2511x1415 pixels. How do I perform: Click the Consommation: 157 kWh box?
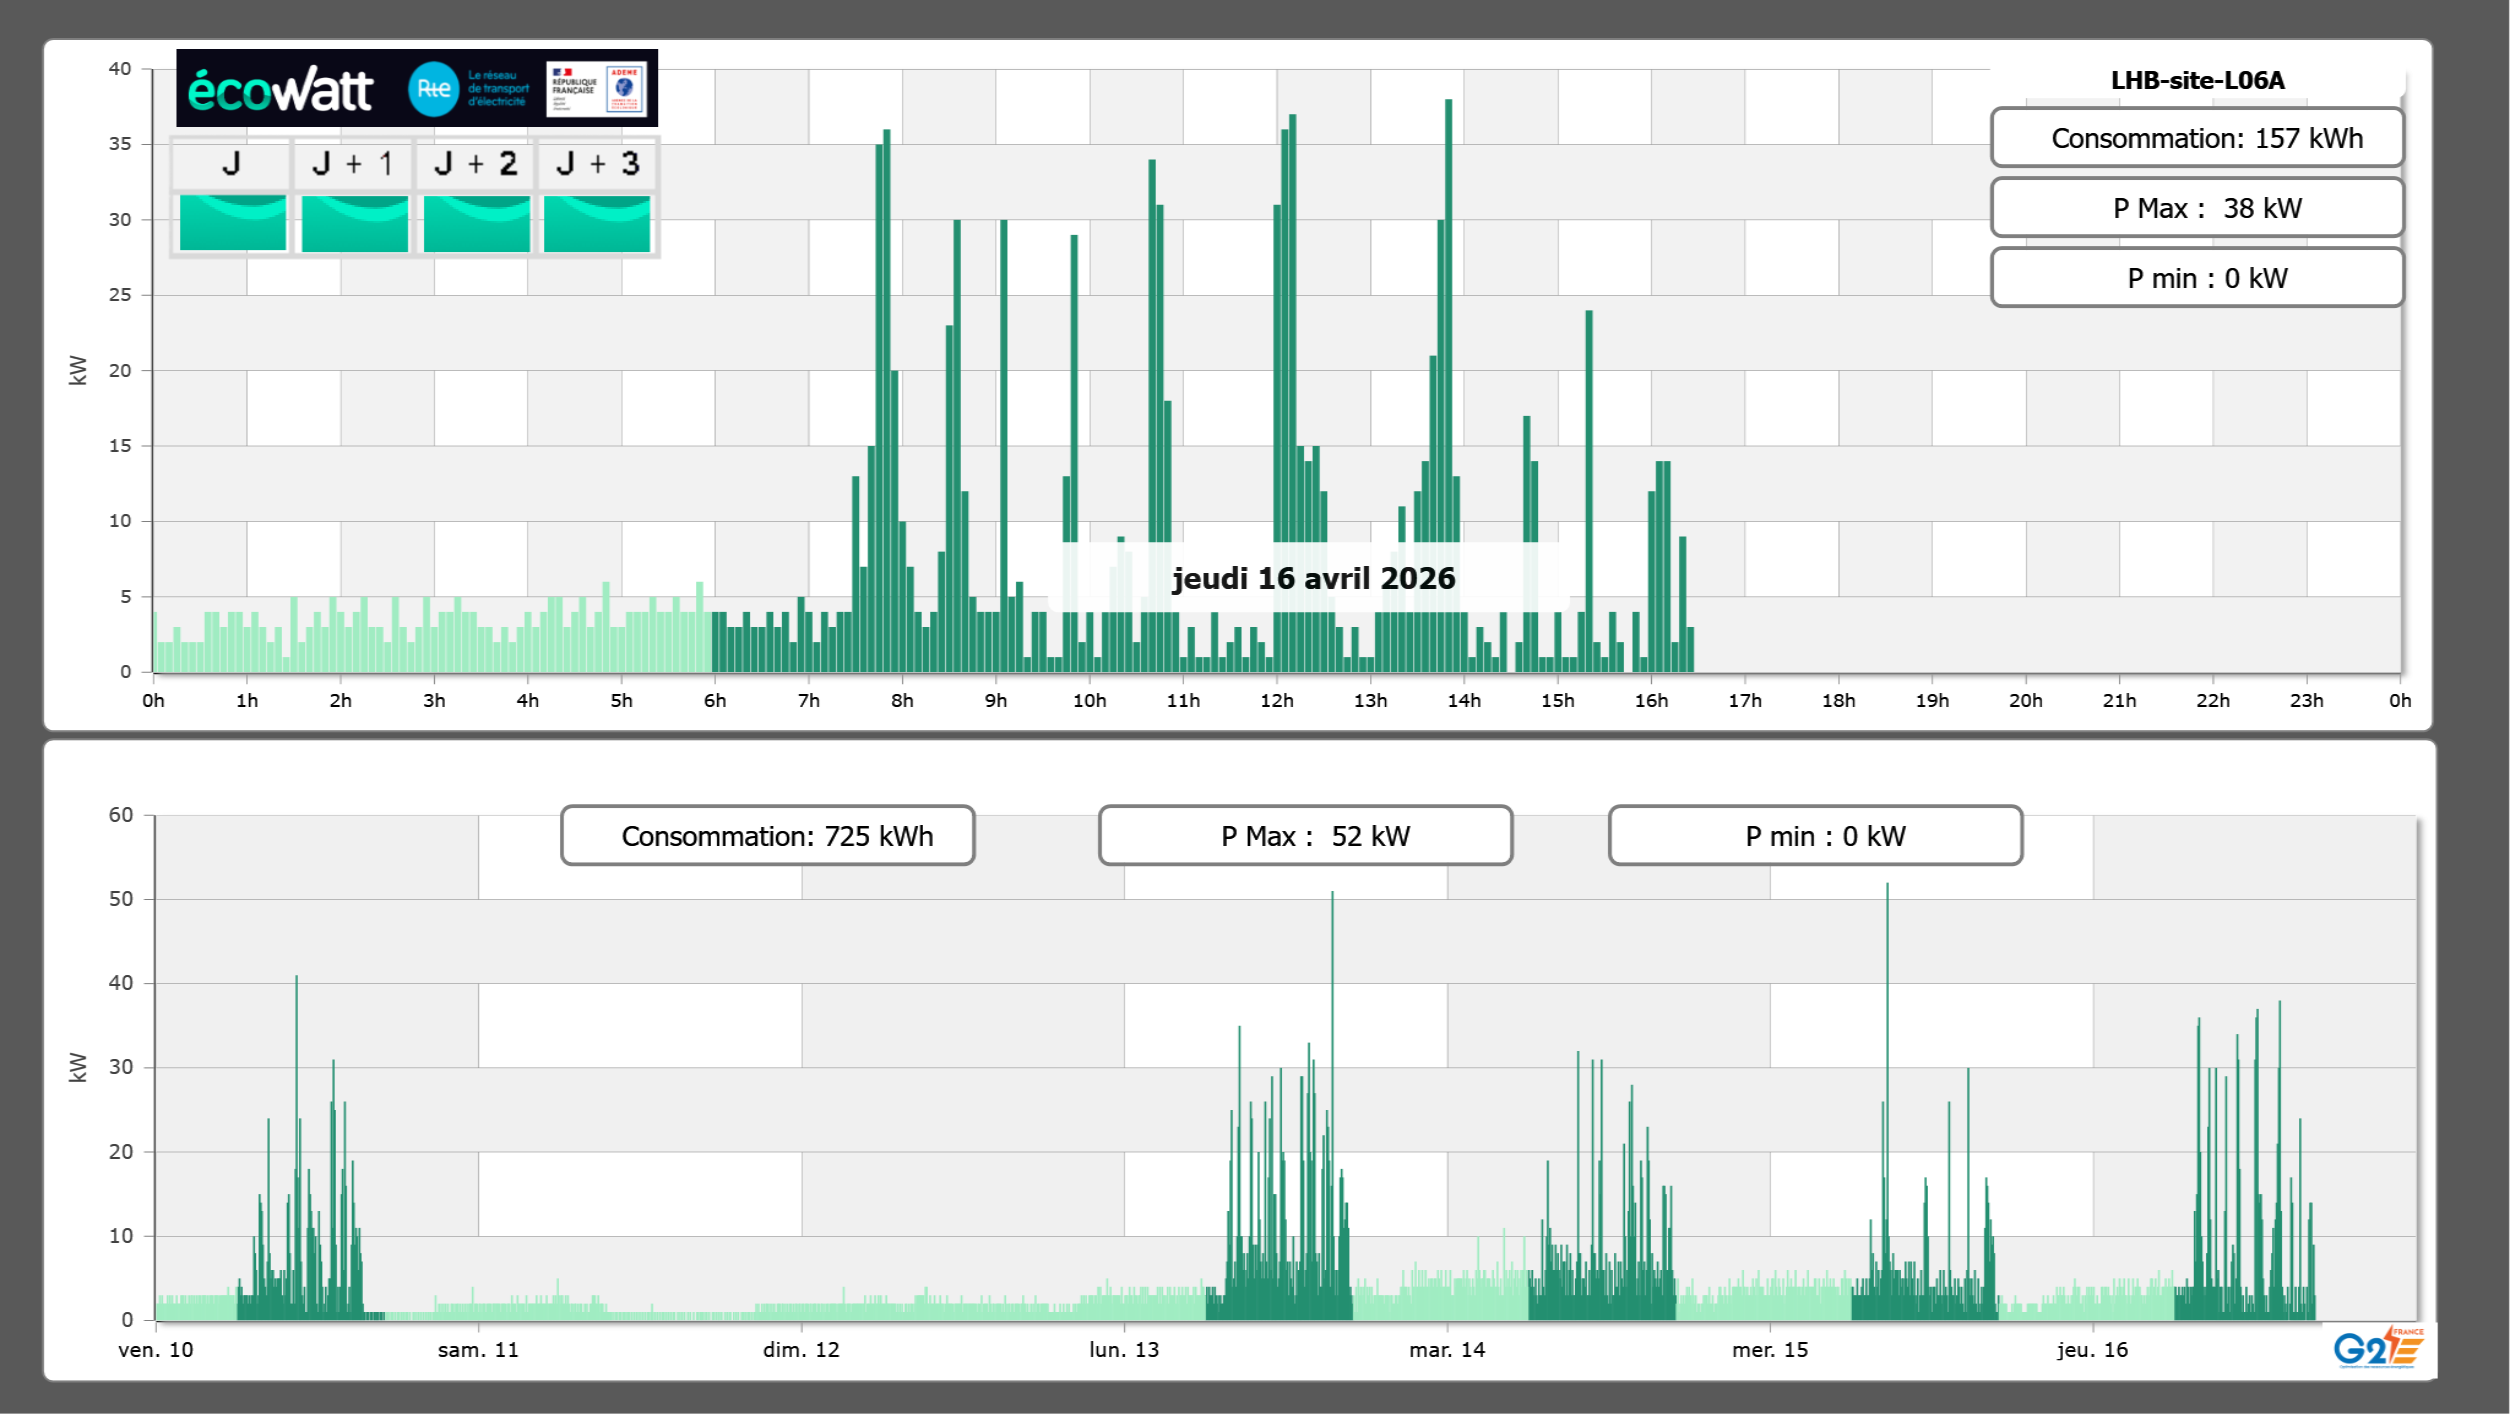[x=2196, y=138]
